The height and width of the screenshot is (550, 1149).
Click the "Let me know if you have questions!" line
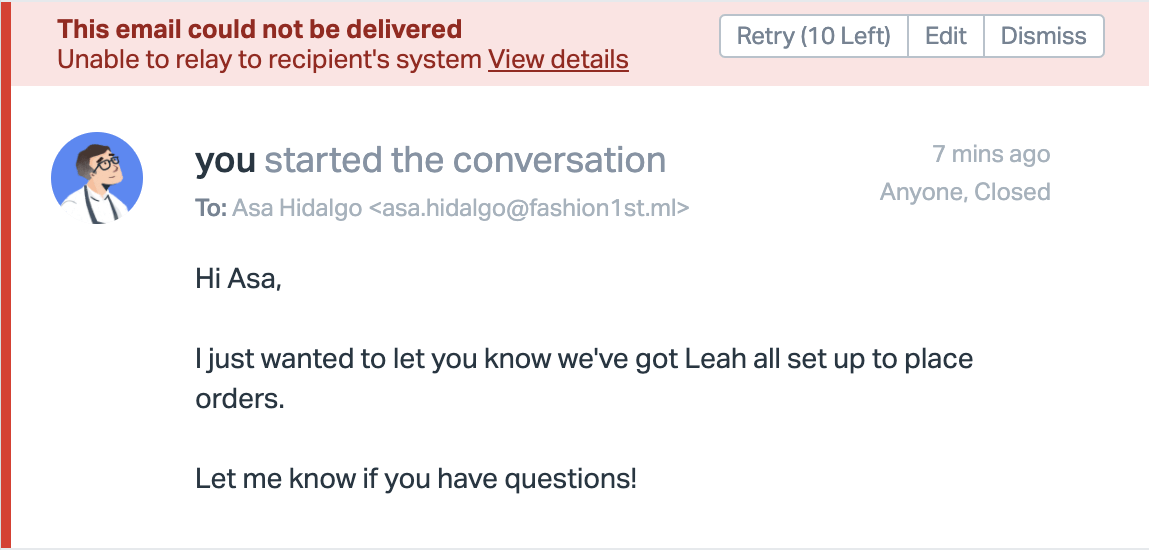(416, 478)
